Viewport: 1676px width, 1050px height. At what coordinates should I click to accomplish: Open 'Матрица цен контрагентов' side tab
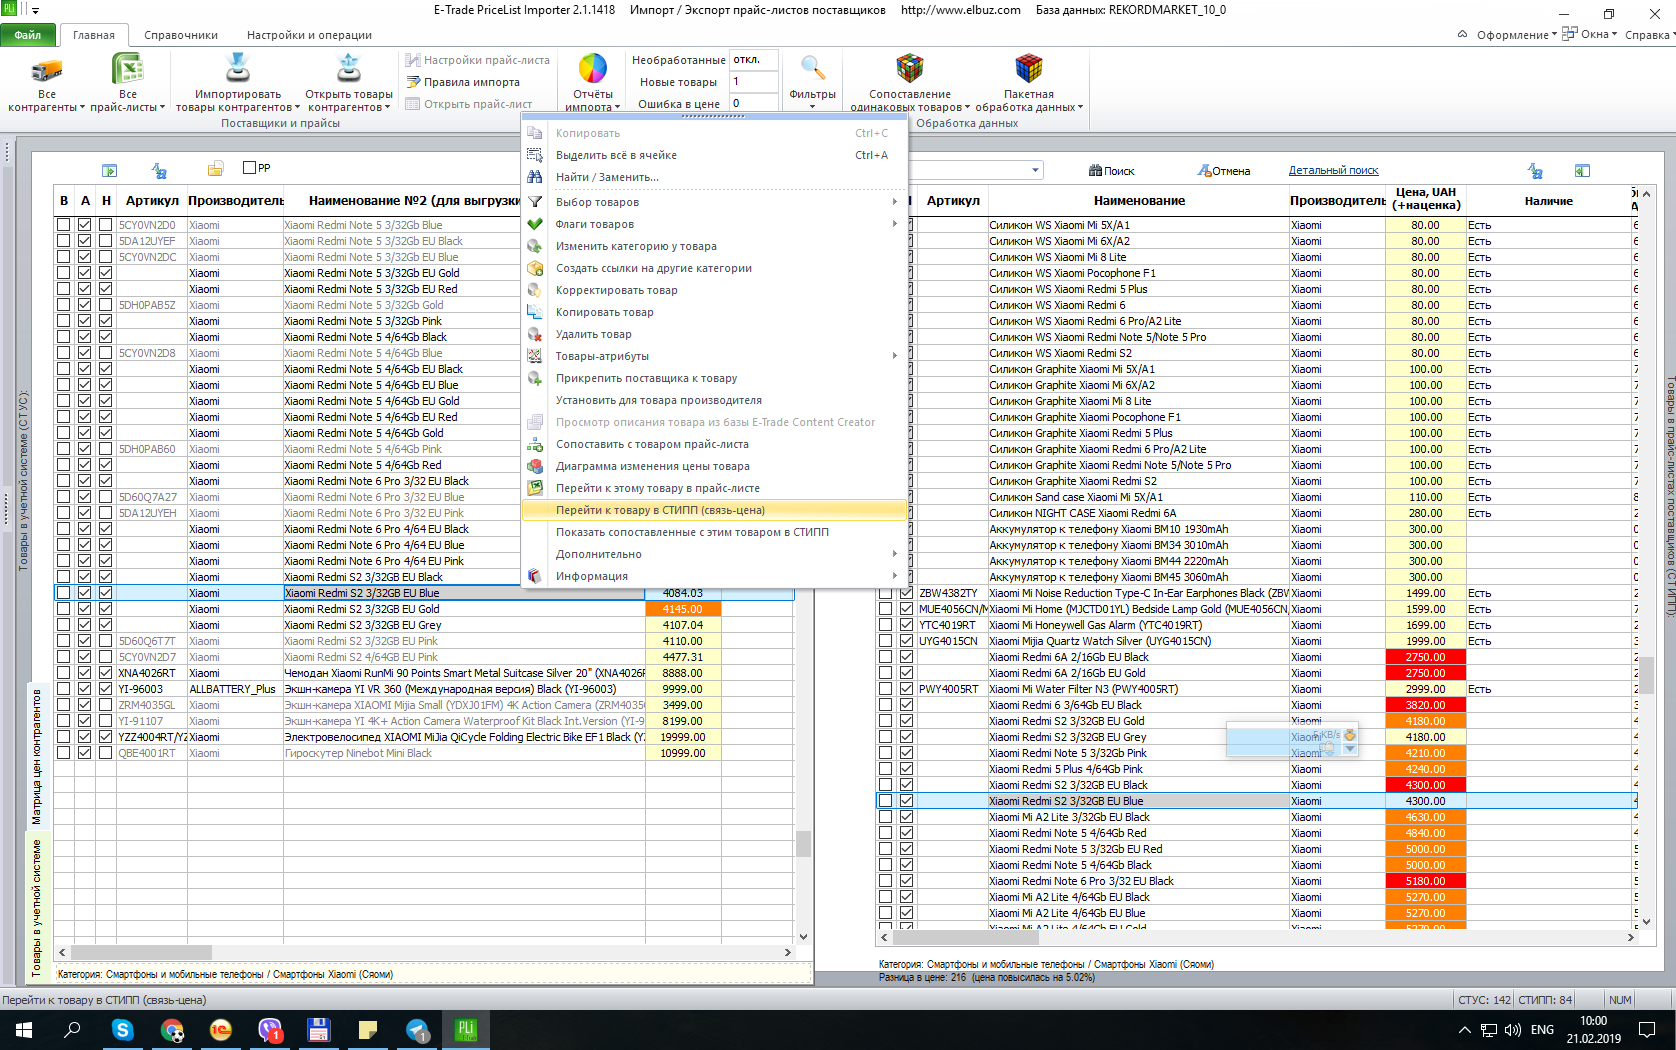point(37,756)
